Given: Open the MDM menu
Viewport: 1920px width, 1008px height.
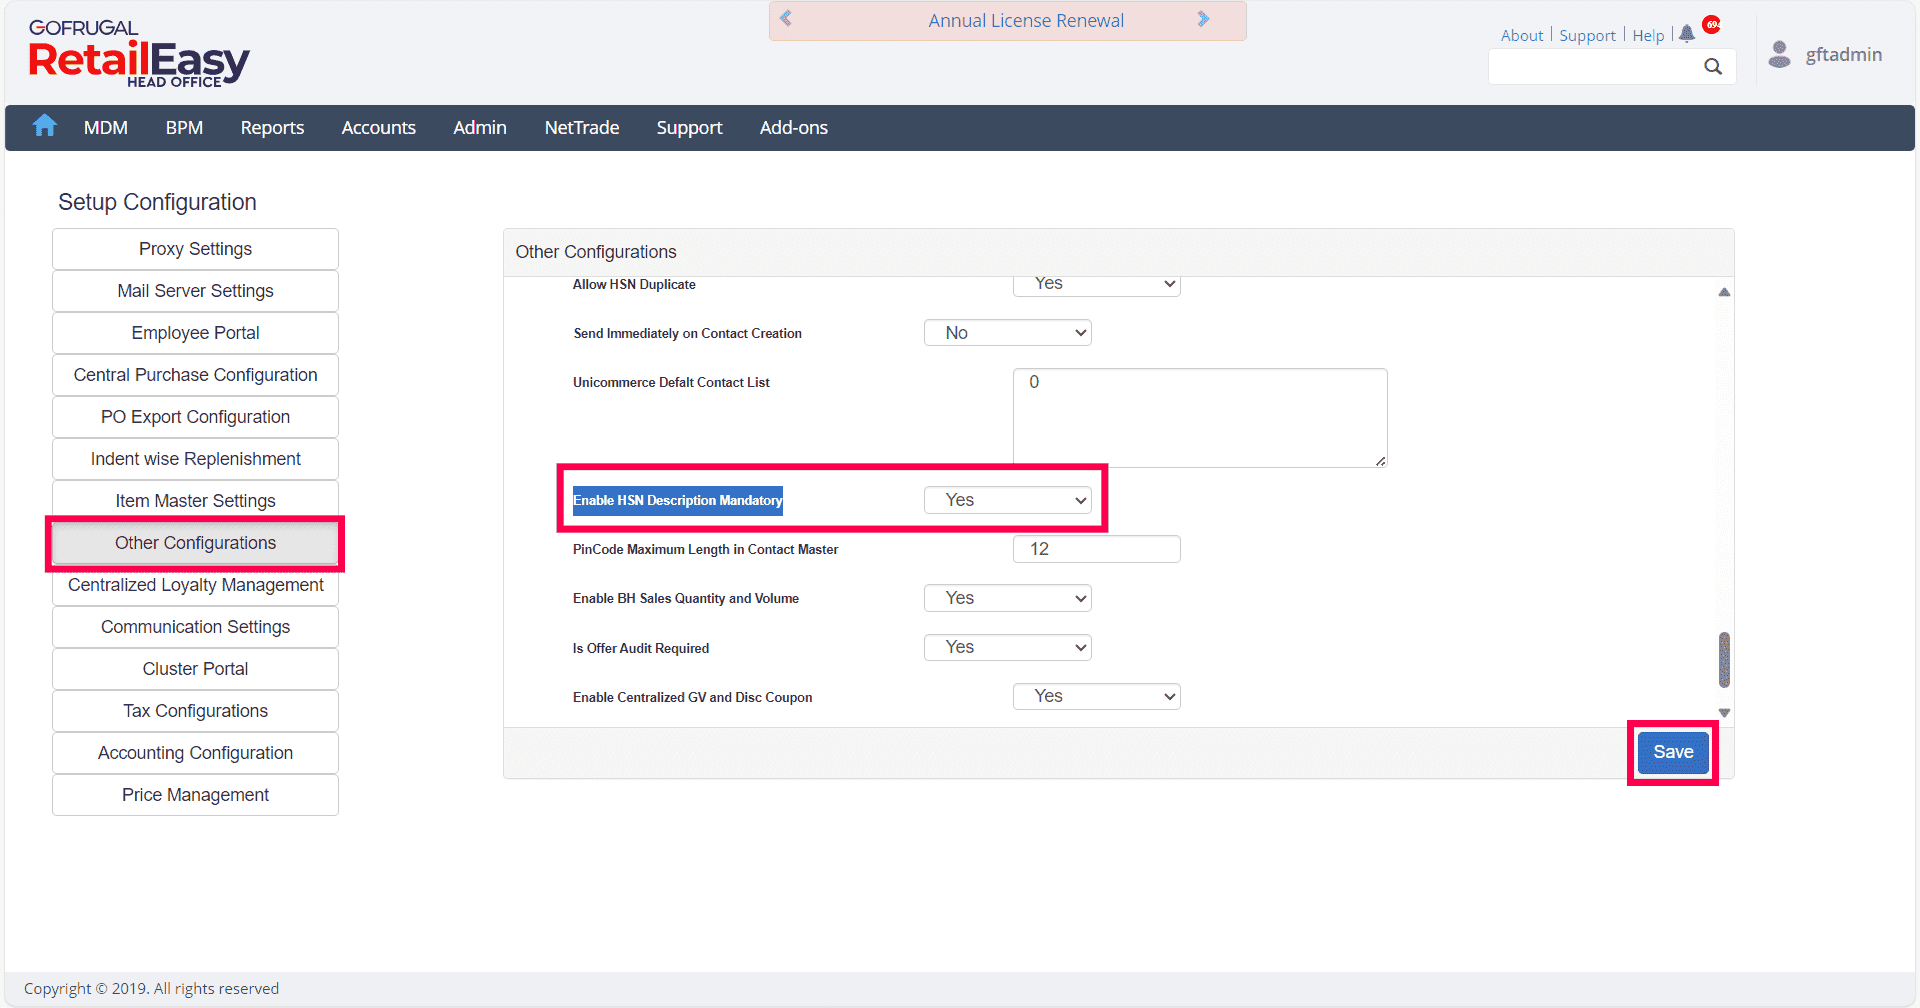Looking at the screenshot, I should click(106, 128).
